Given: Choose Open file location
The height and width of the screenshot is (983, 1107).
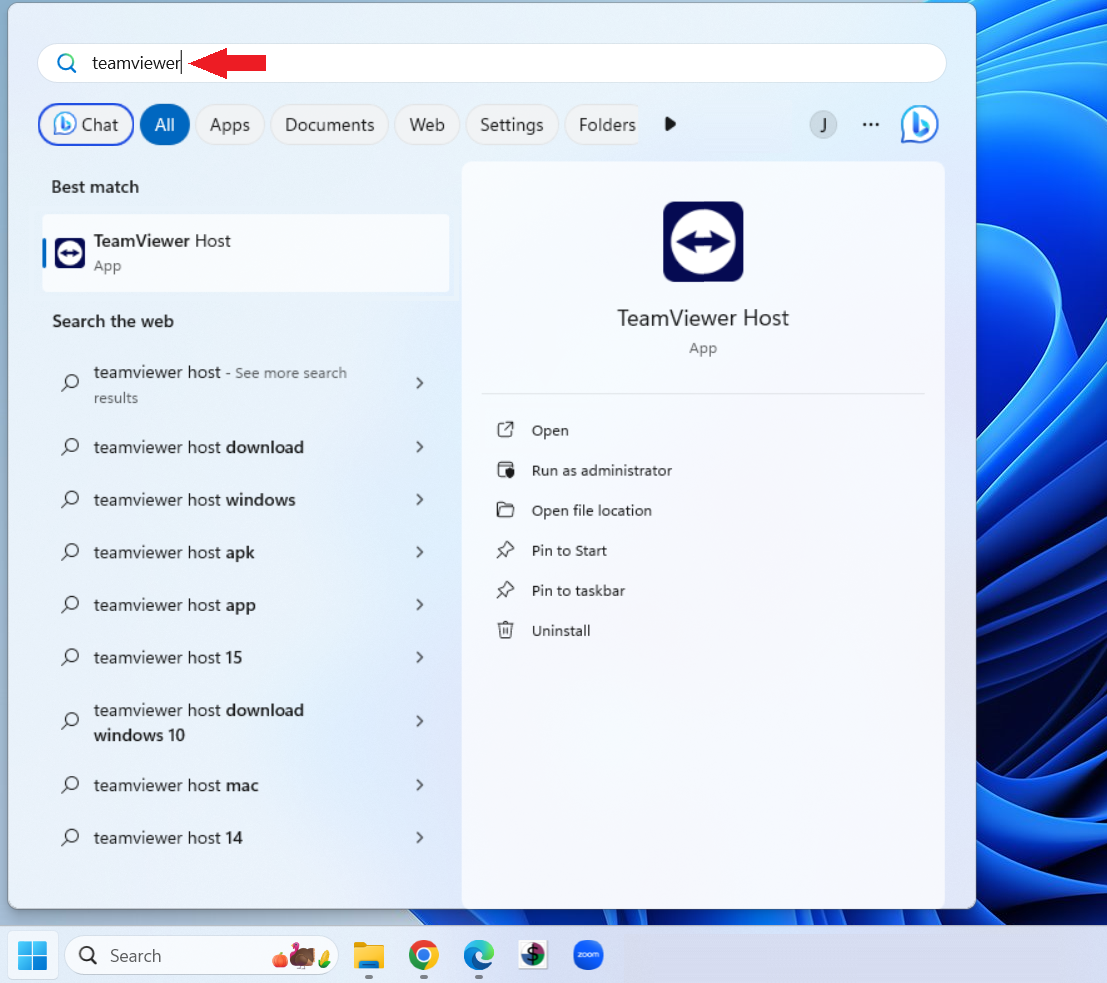Looking at the screenshot, I should 592,511.
